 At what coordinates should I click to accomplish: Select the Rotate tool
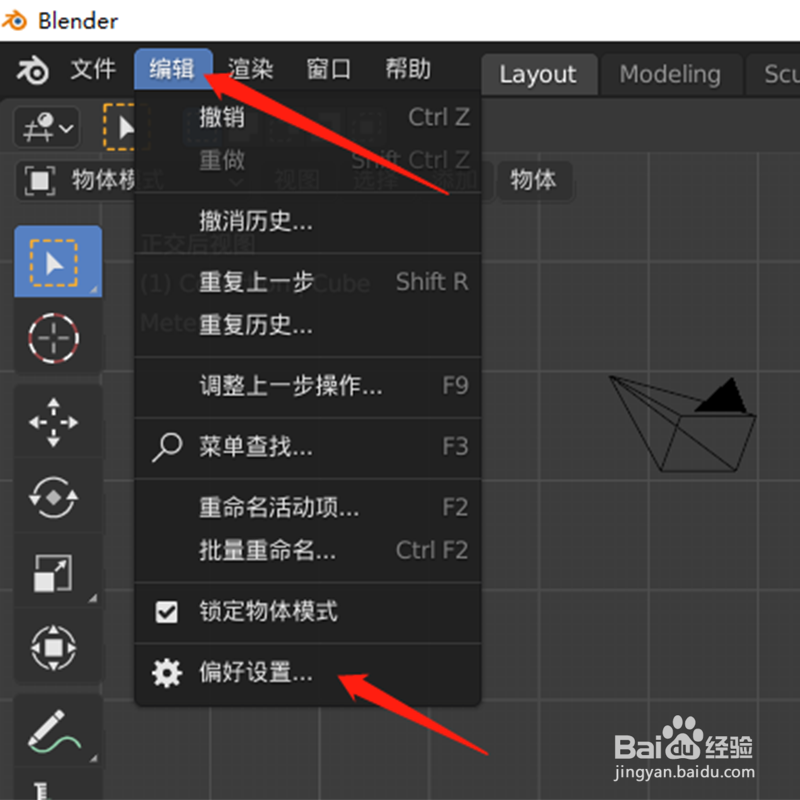[54, 497]
